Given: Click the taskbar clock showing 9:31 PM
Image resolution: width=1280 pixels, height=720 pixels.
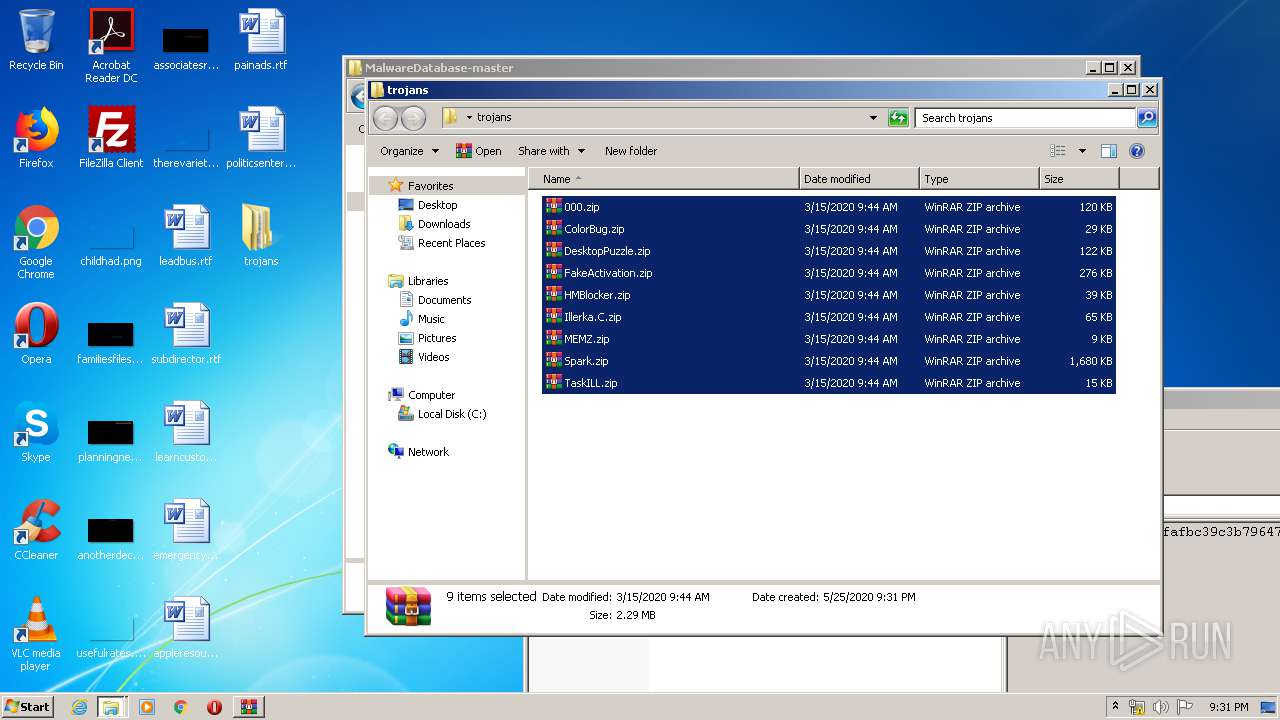Looking at the screenshot, I should 1228,707.
